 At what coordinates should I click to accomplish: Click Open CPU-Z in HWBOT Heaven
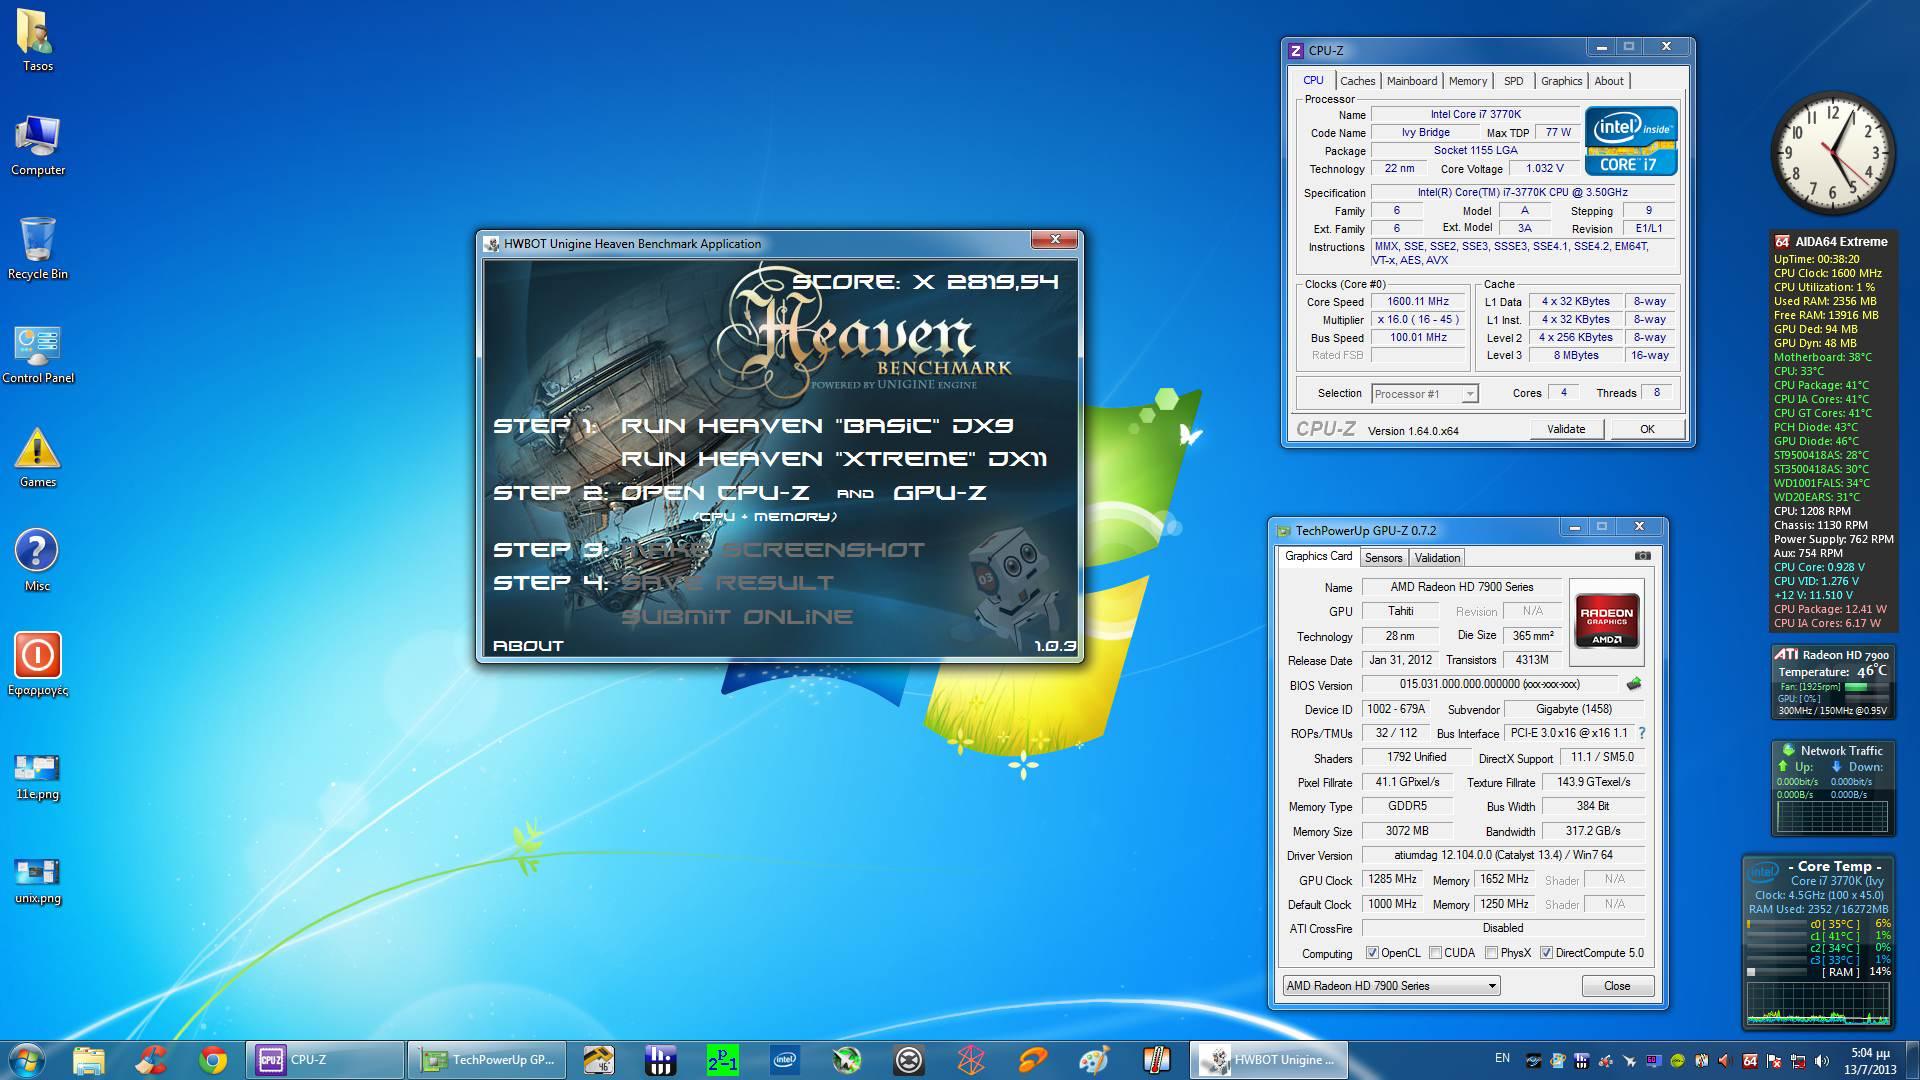[718, 493]
